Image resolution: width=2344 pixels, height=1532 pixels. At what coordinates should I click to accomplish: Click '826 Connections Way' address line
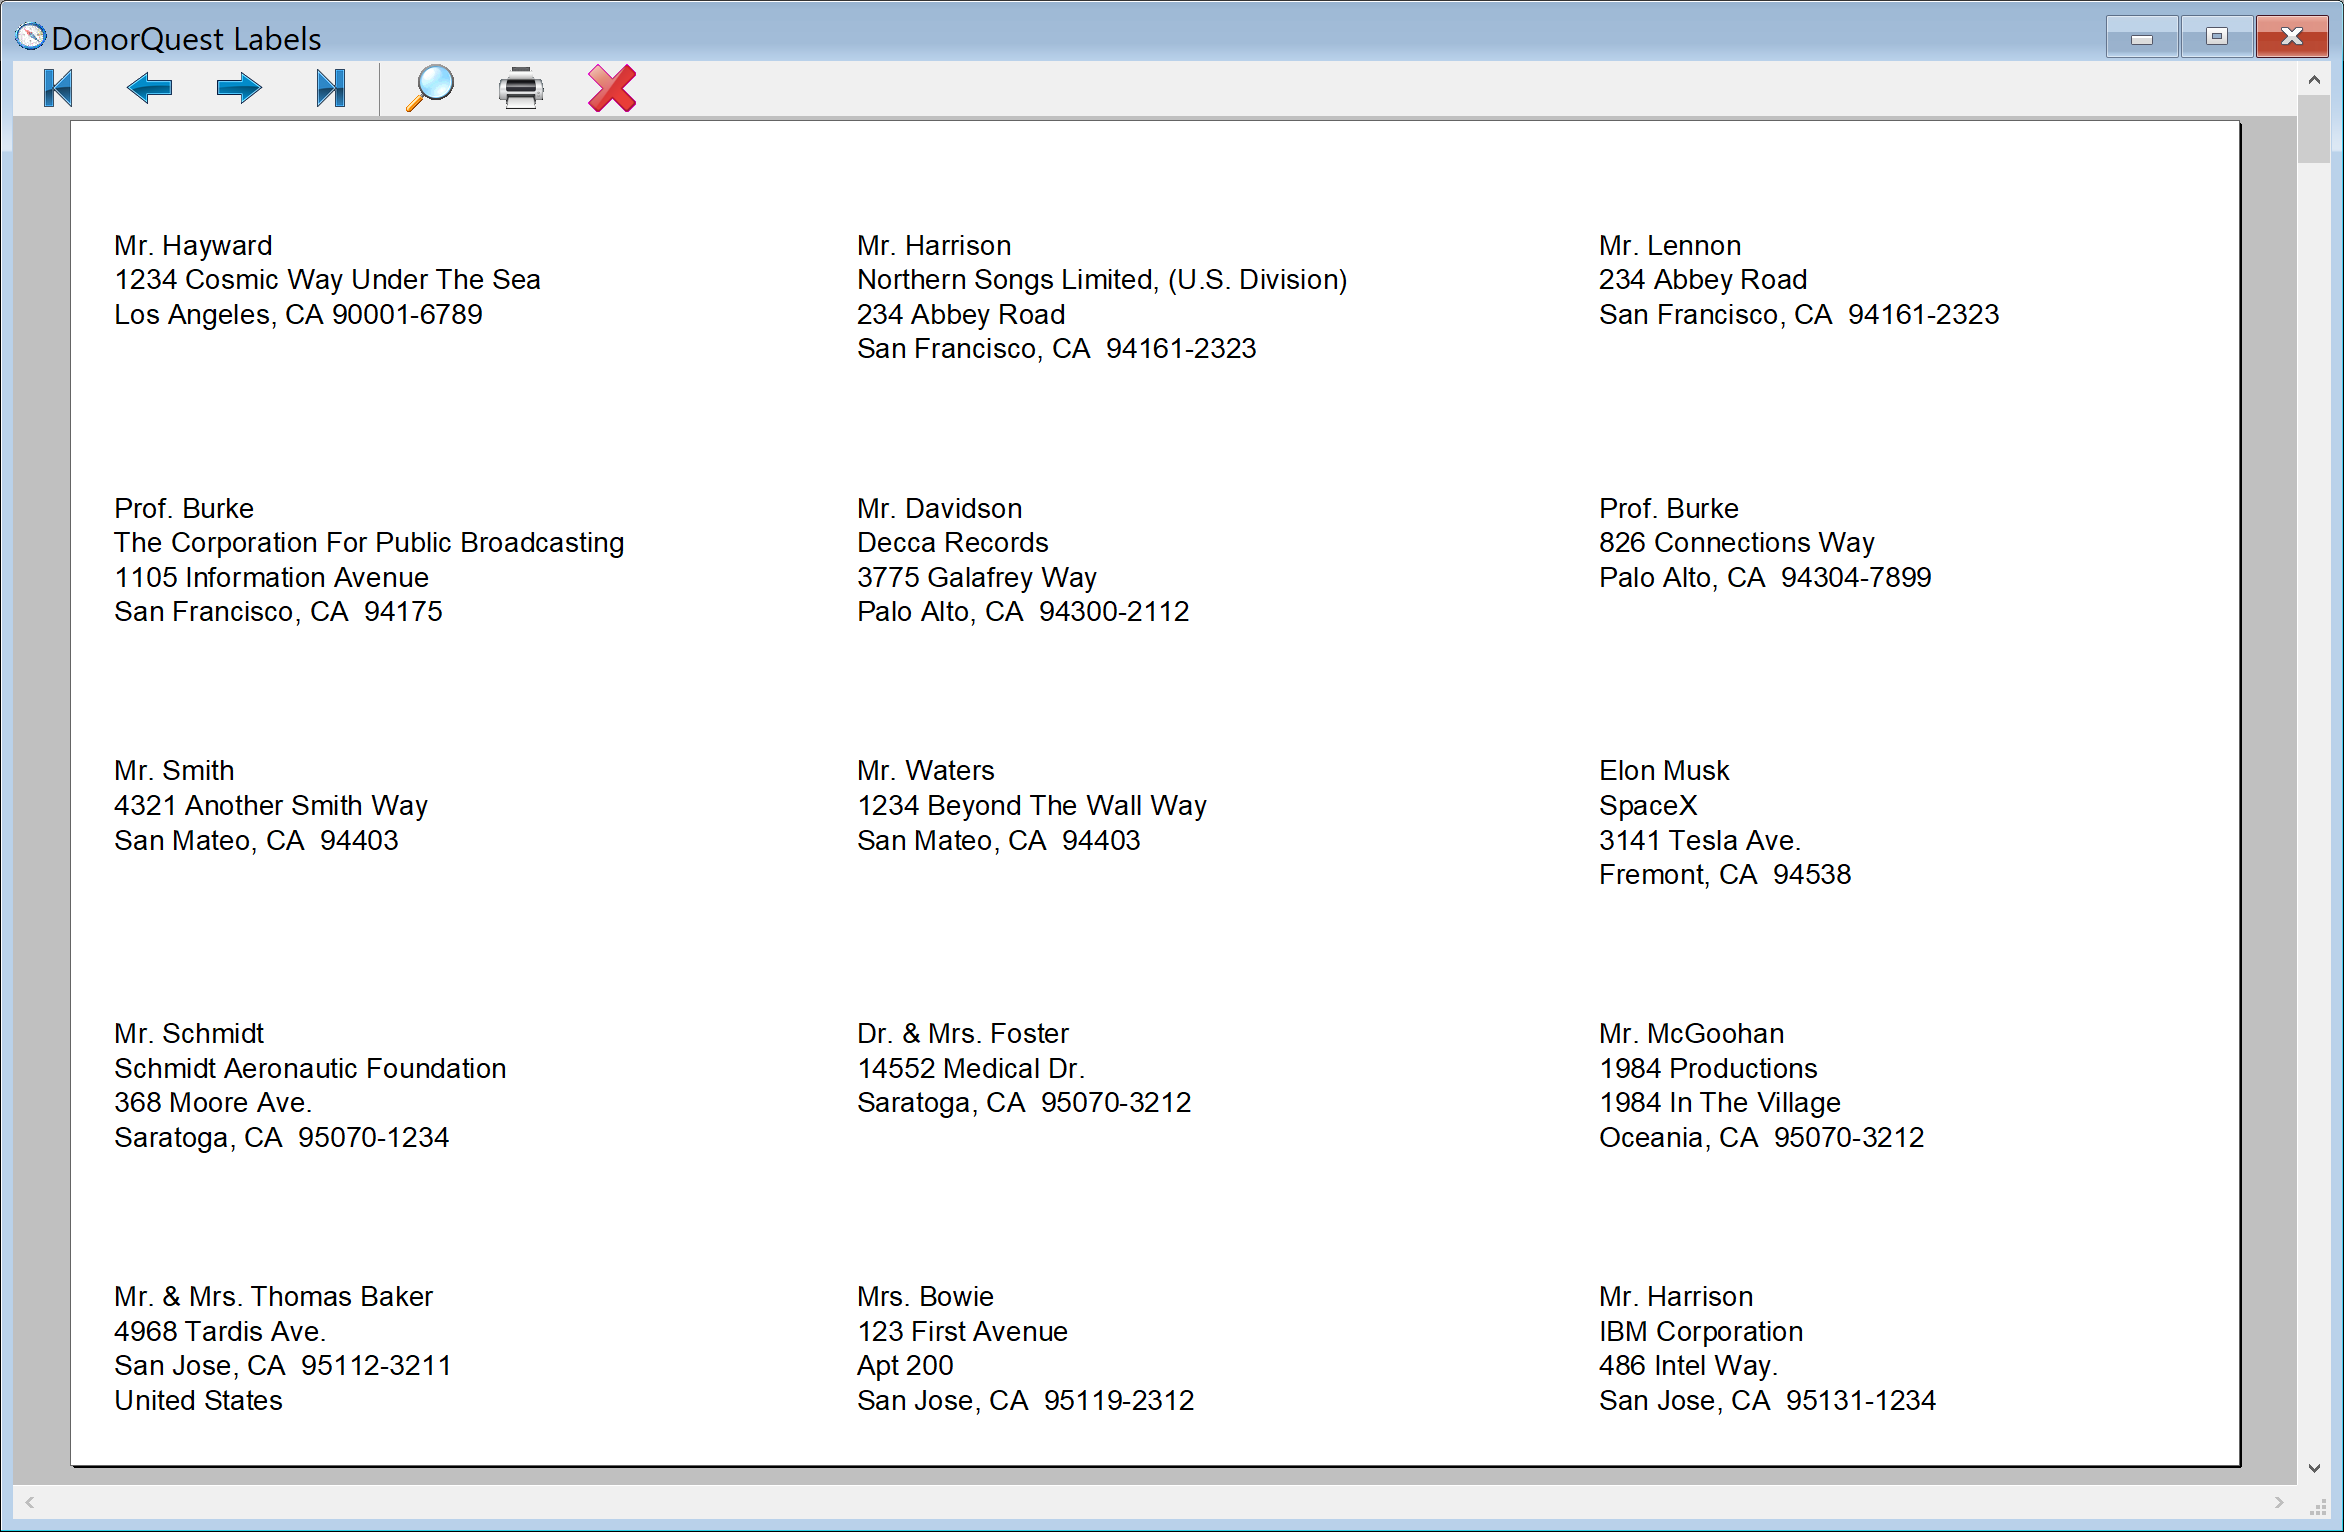point(1736,542)
